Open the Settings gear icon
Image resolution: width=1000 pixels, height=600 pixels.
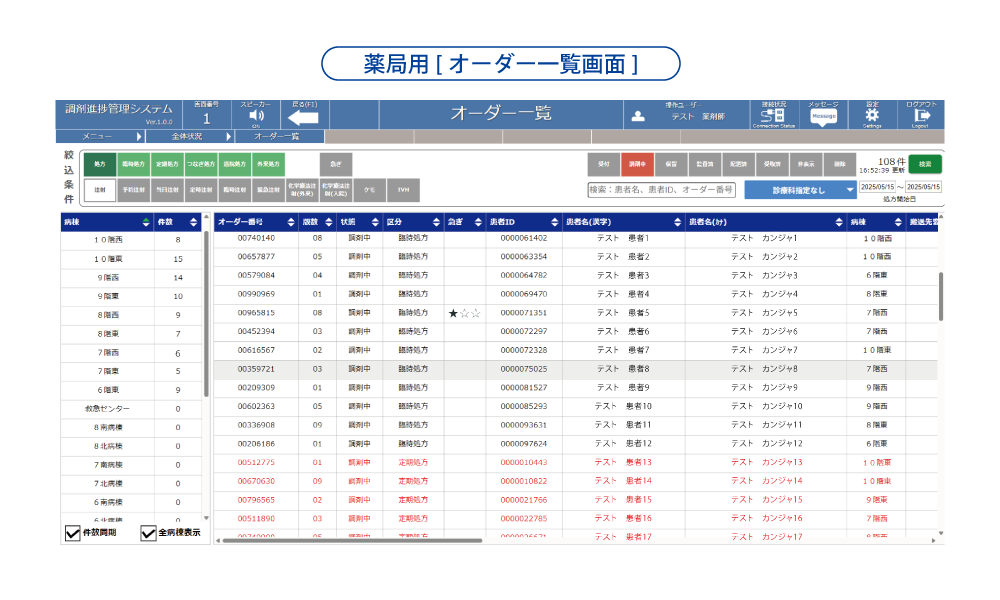(x=872, y=115)
